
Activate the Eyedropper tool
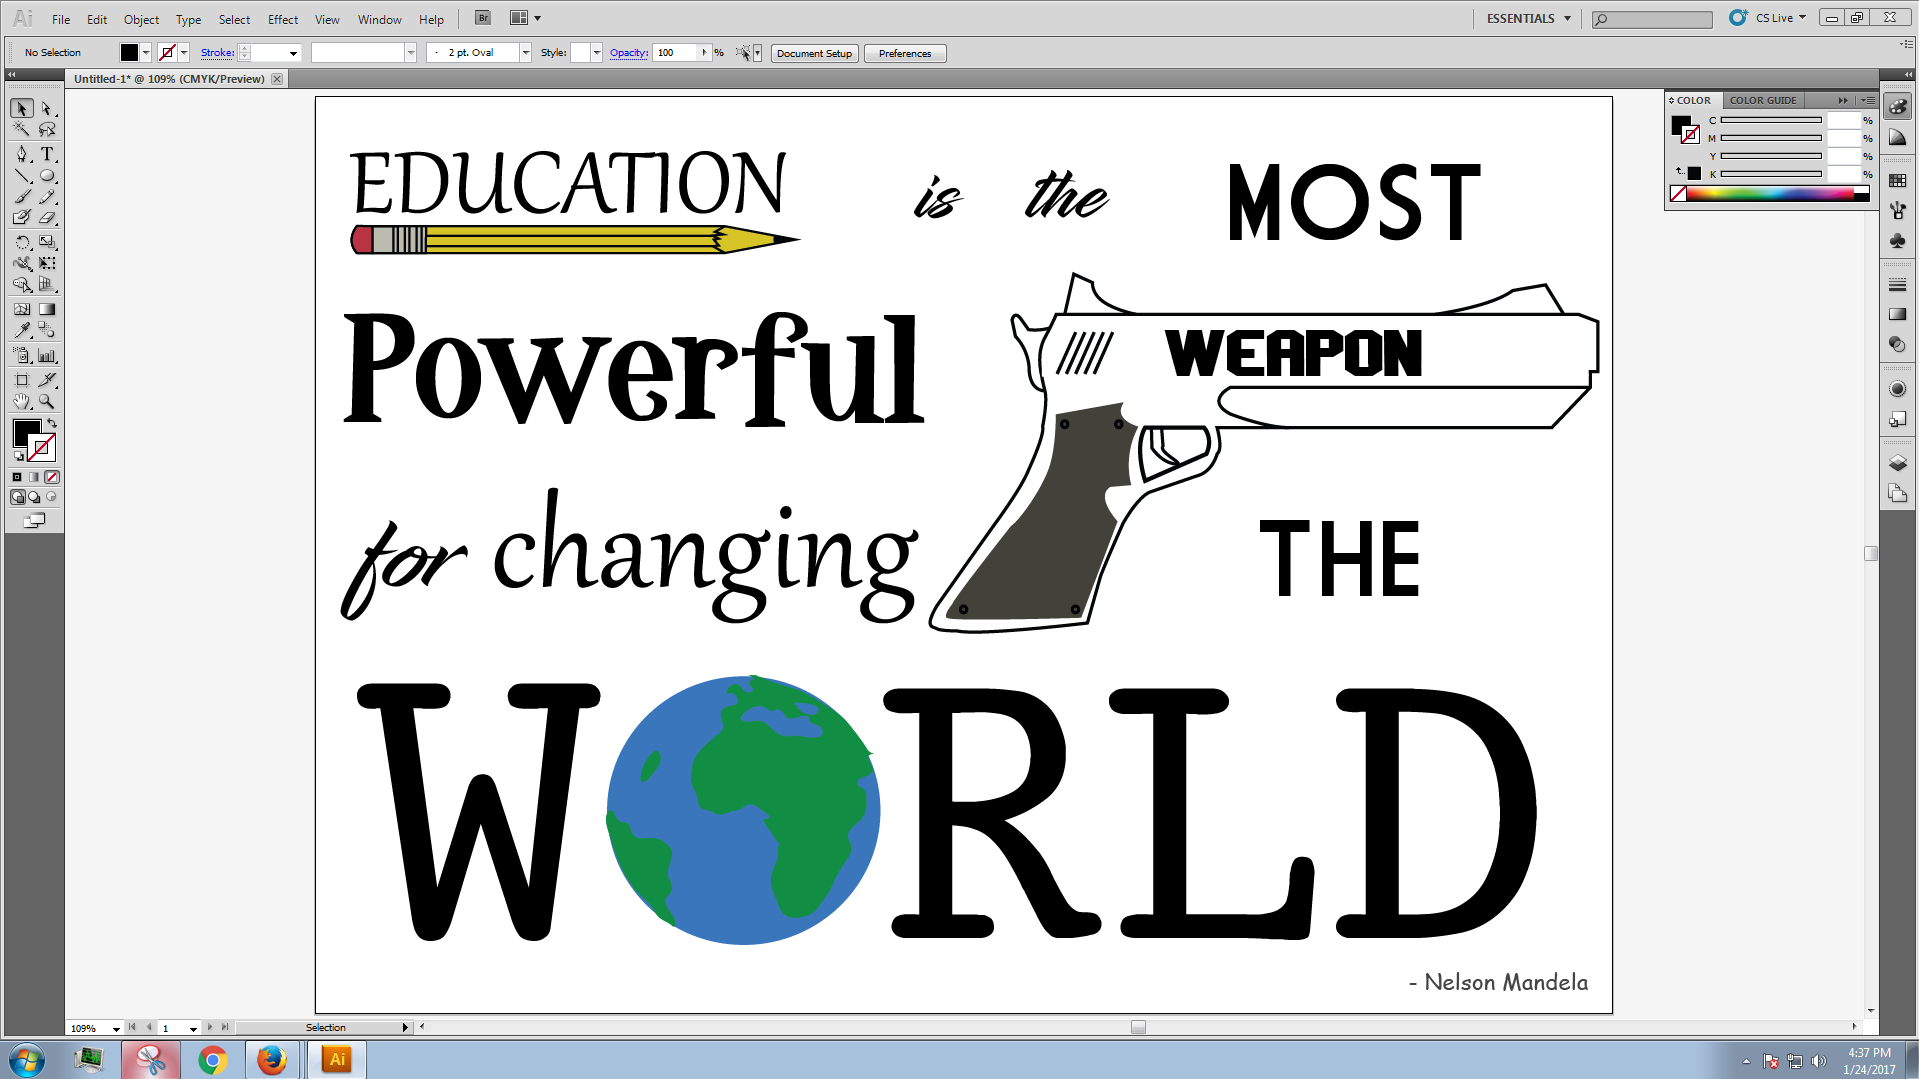click(x=22, y=331)
